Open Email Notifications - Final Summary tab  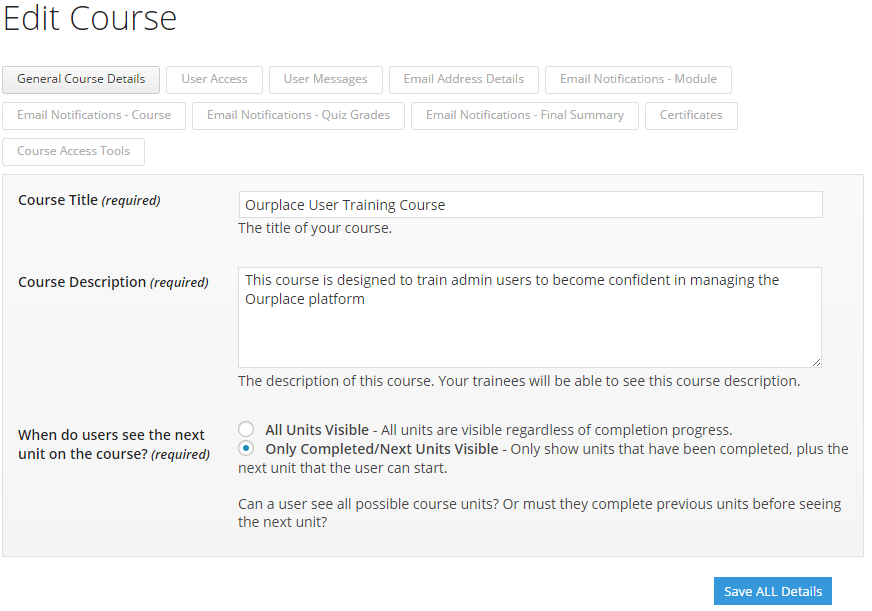click(x=524, y=116)
